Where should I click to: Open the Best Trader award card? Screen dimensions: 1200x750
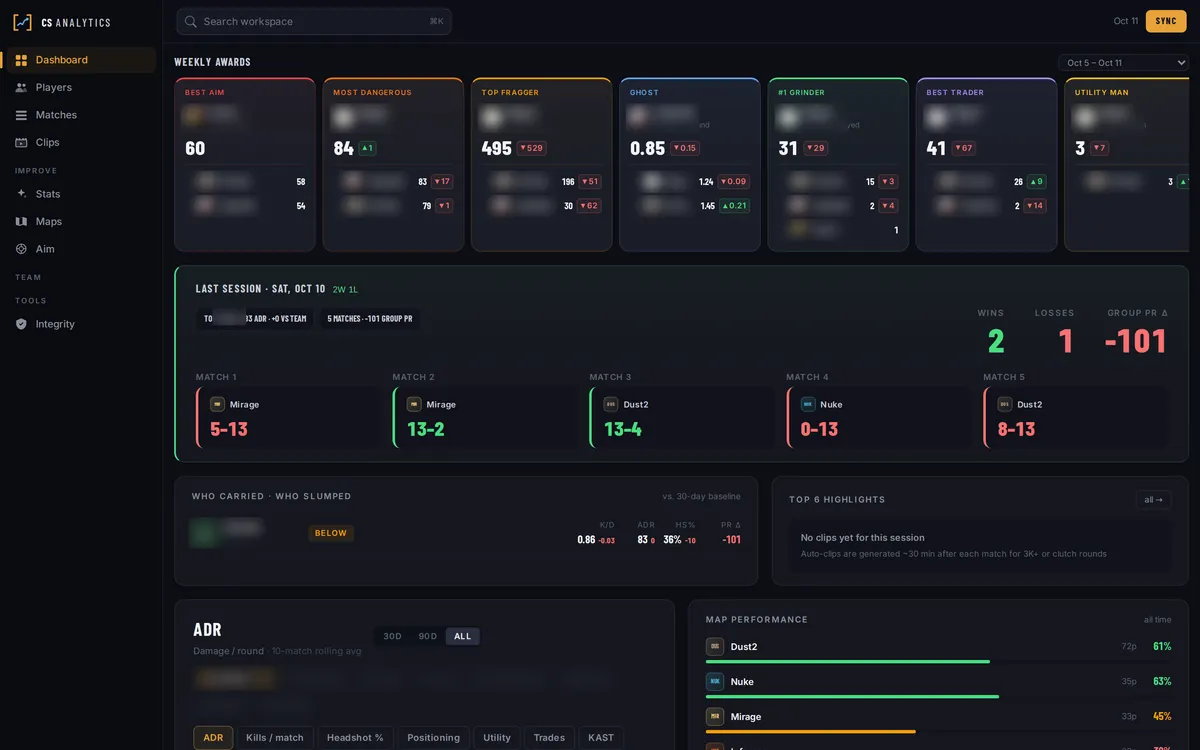[986, 164]
